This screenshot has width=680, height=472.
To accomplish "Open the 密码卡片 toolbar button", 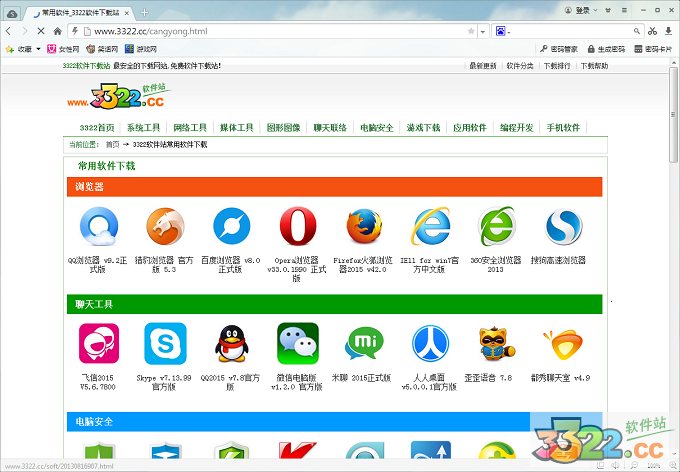I will [x=653, y=49].
